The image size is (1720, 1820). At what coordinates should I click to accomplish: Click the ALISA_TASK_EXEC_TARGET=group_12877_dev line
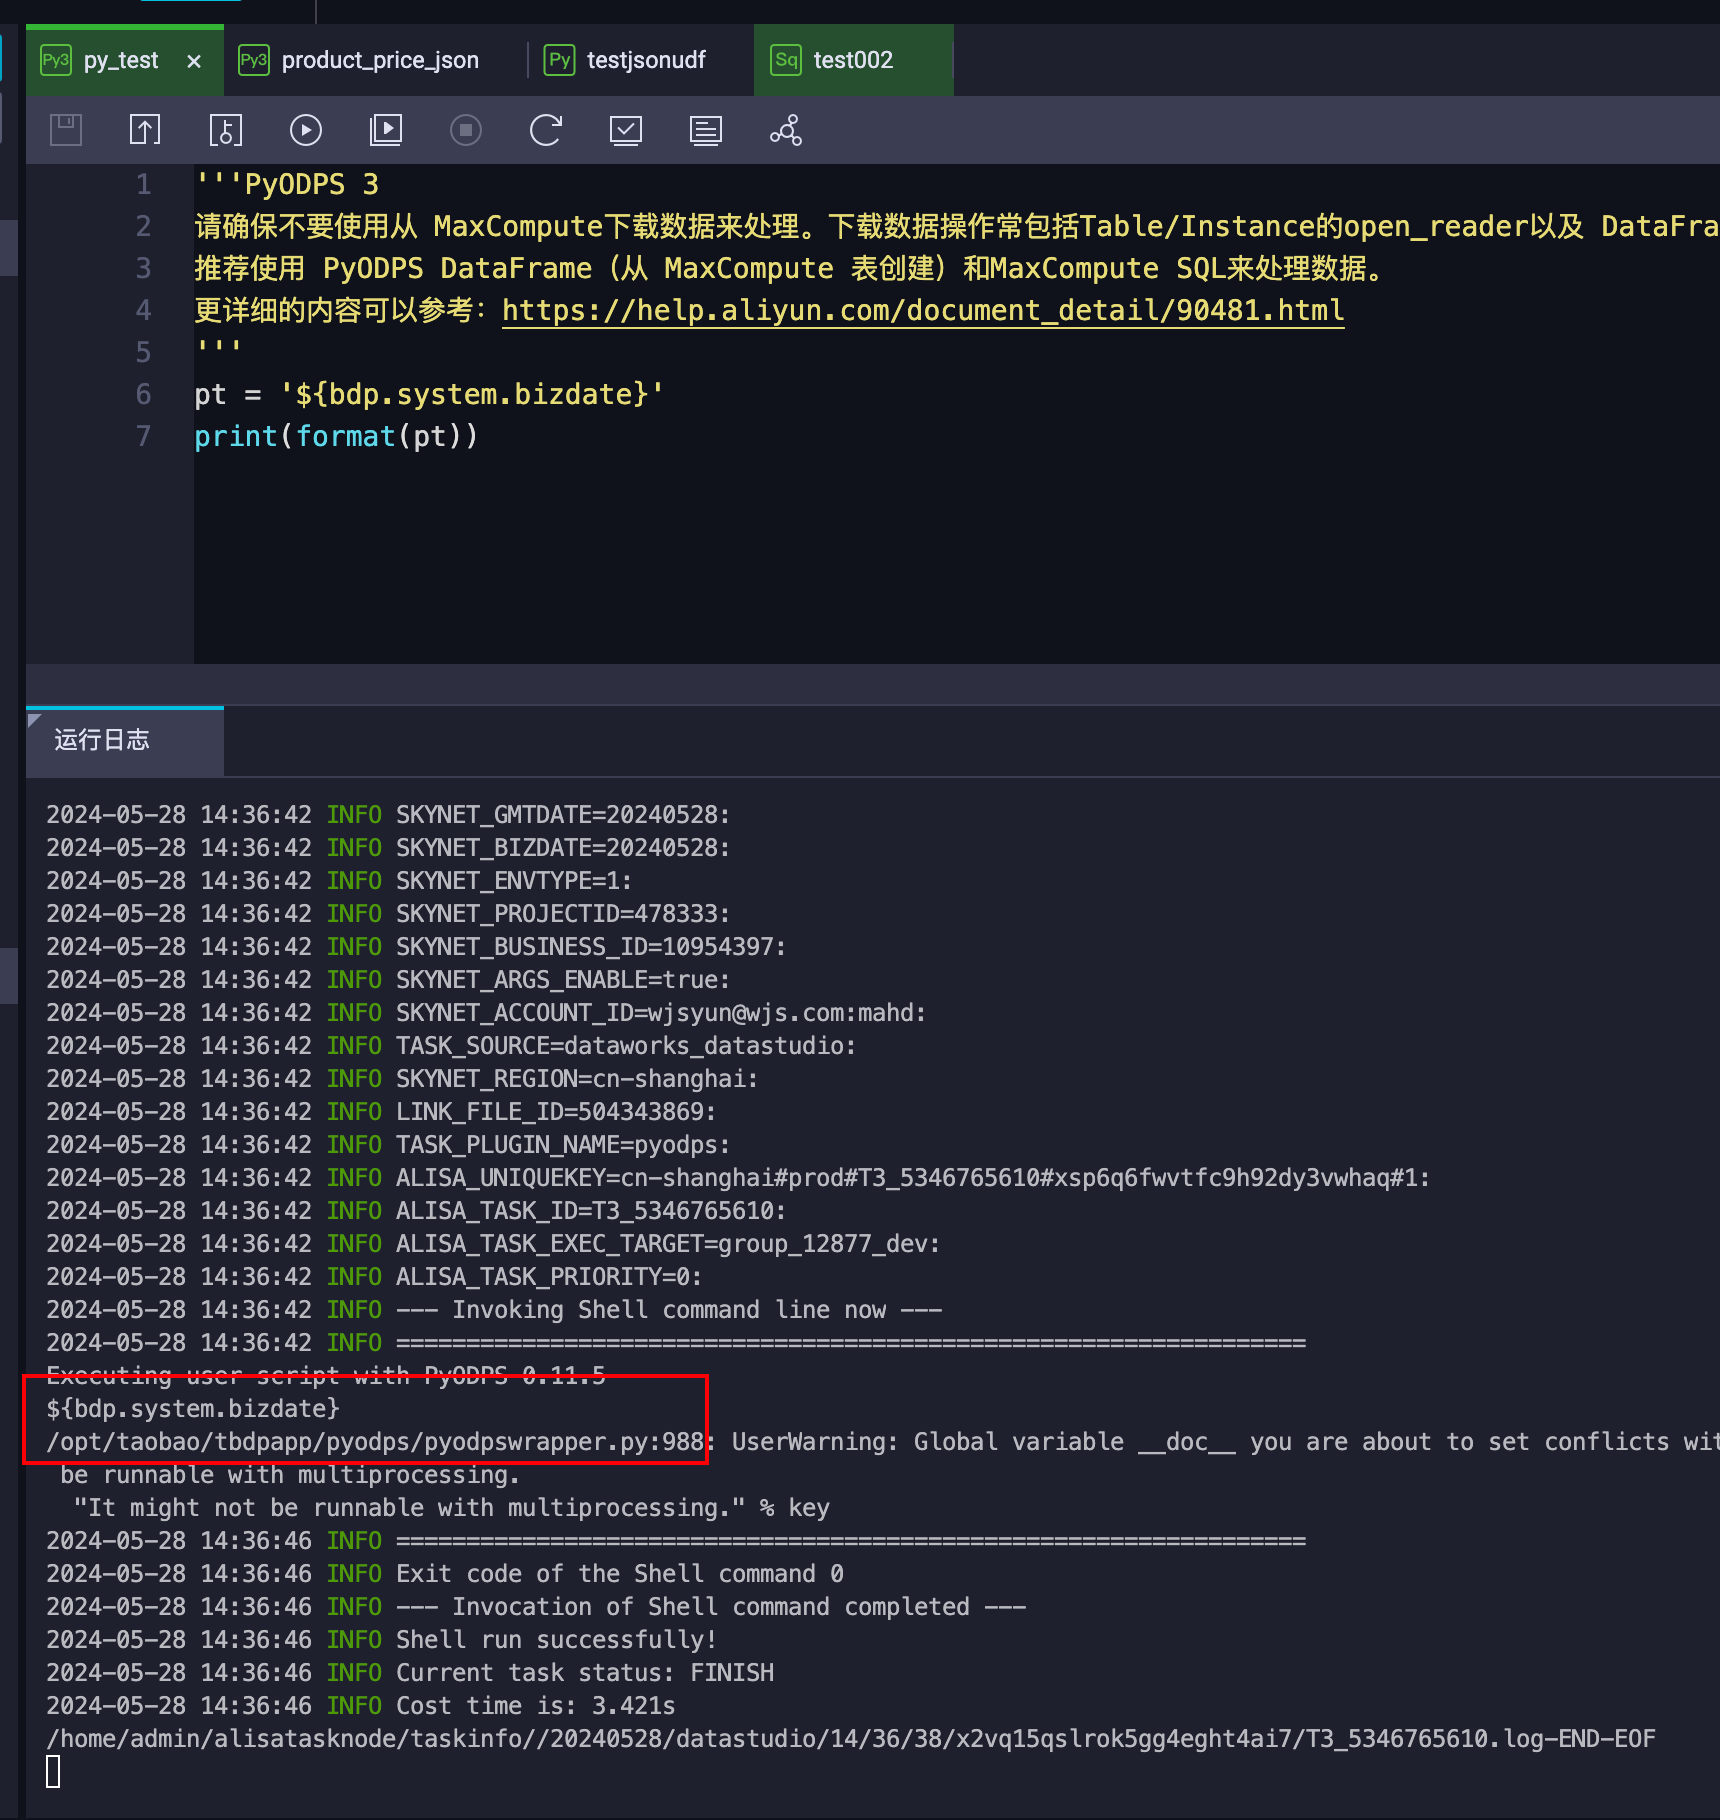[493, 1244]
